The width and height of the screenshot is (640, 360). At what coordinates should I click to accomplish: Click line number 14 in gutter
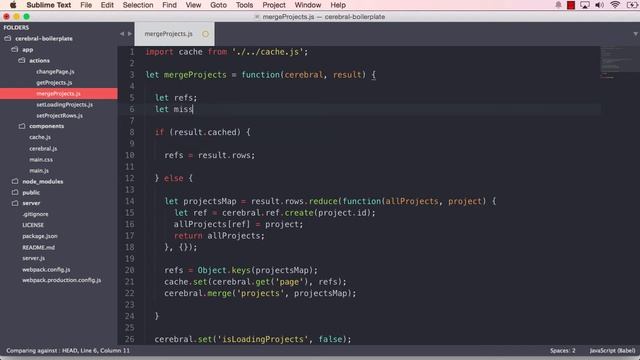click(x=129, y=201)
